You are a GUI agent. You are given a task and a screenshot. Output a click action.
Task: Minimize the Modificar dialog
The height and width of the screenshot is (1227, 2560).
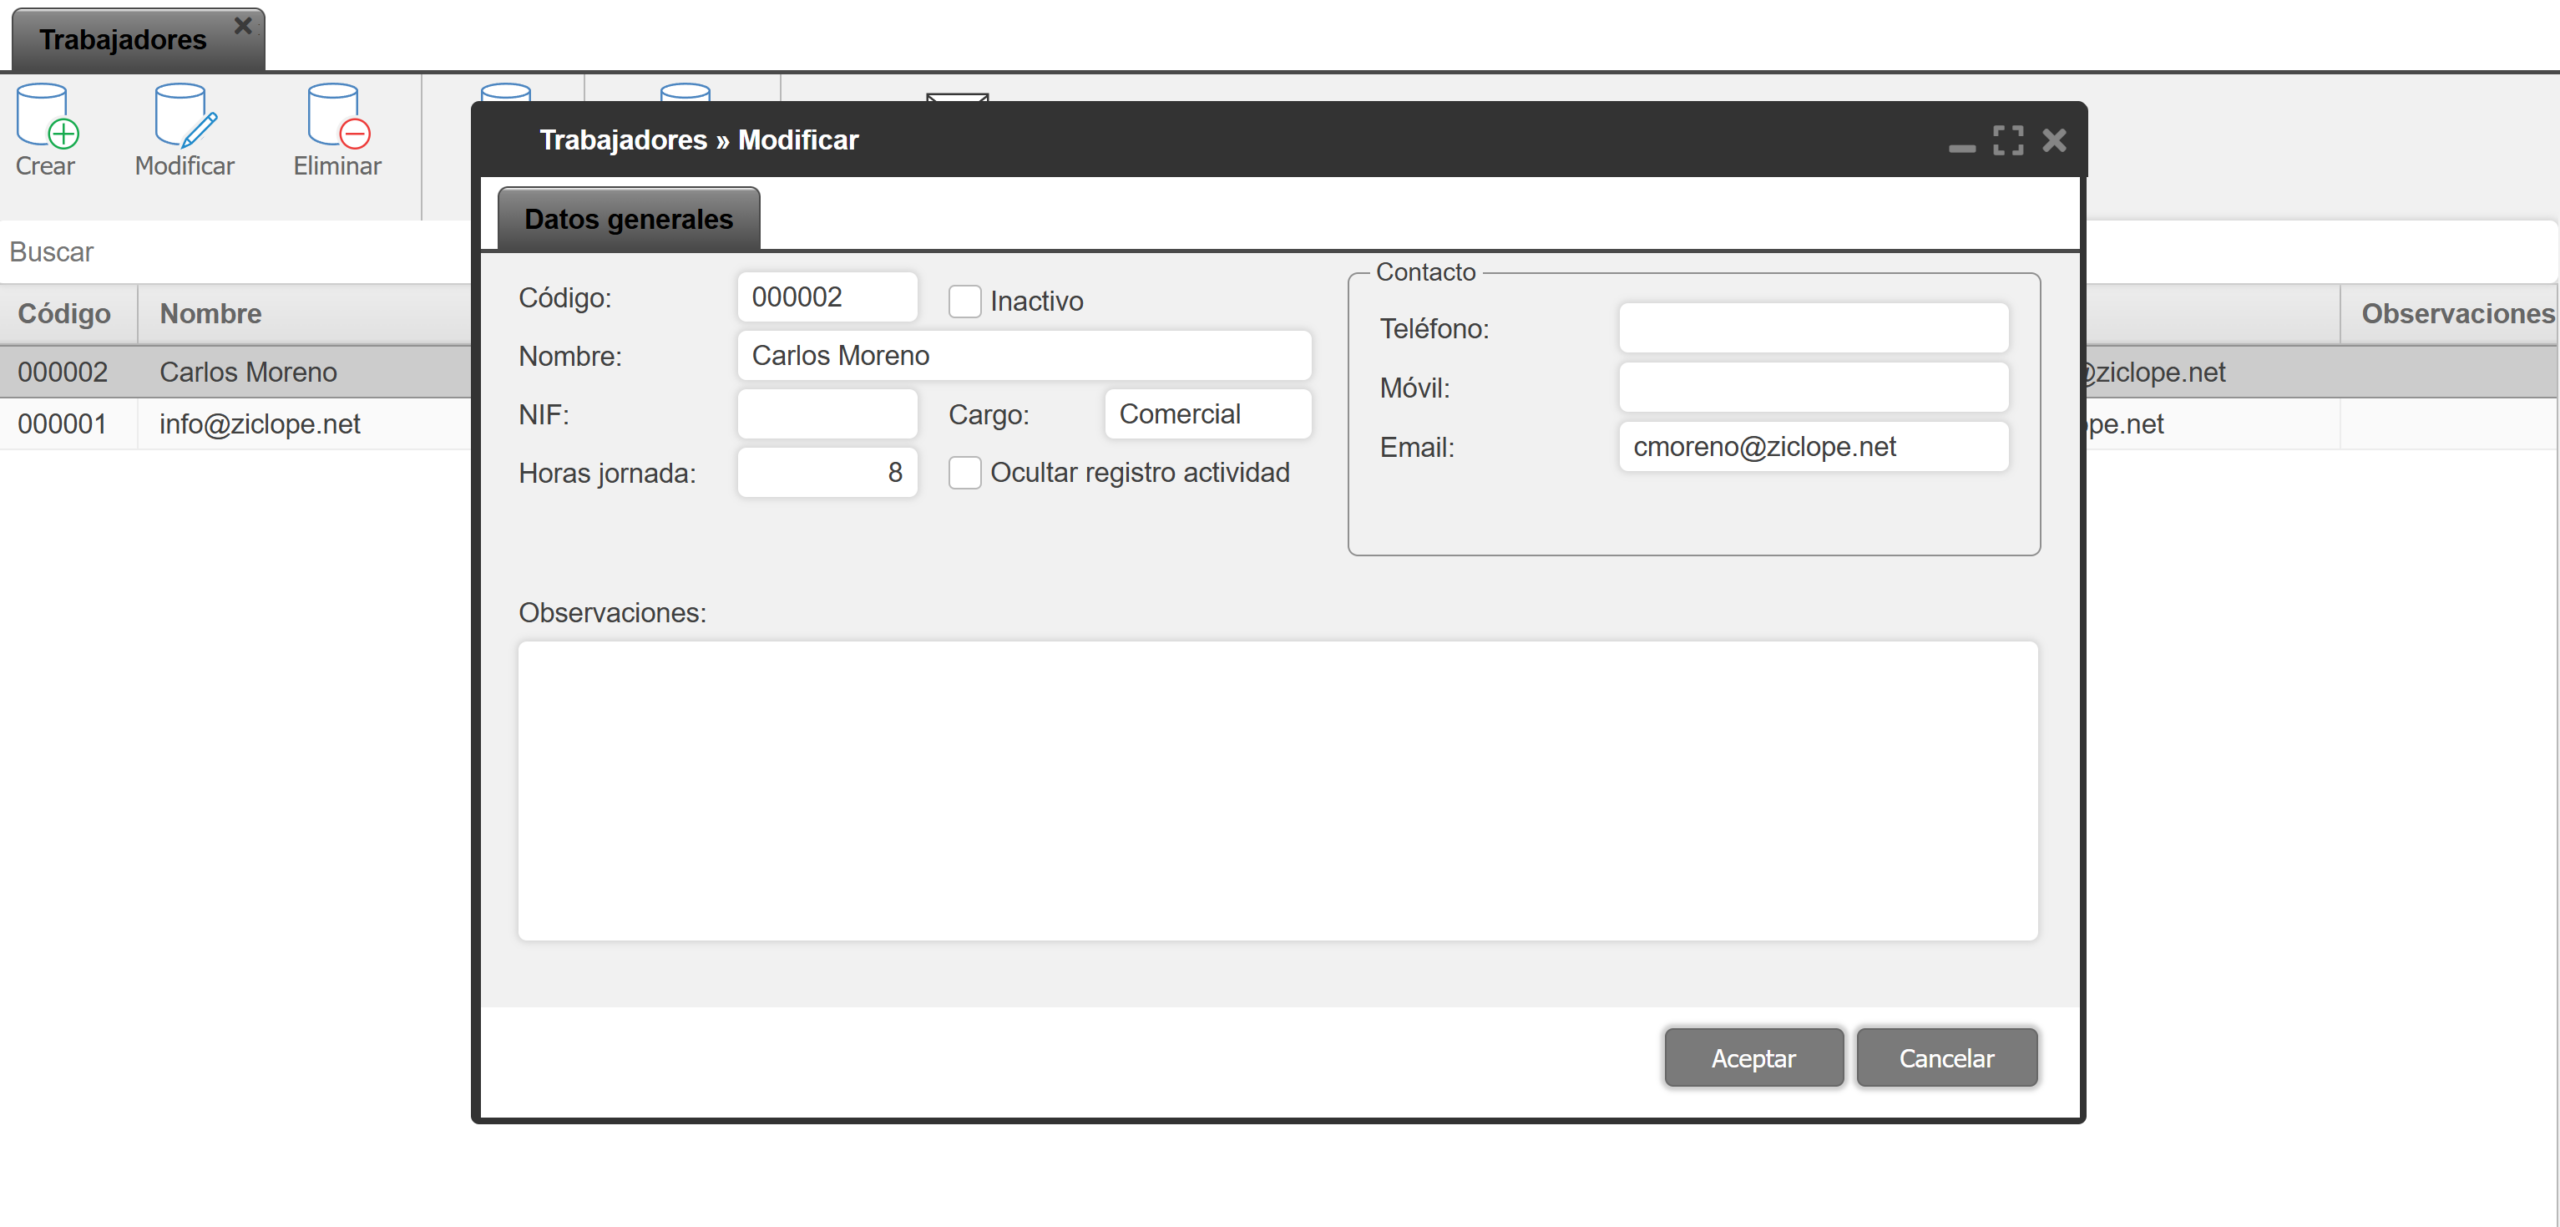(1963, 146)
